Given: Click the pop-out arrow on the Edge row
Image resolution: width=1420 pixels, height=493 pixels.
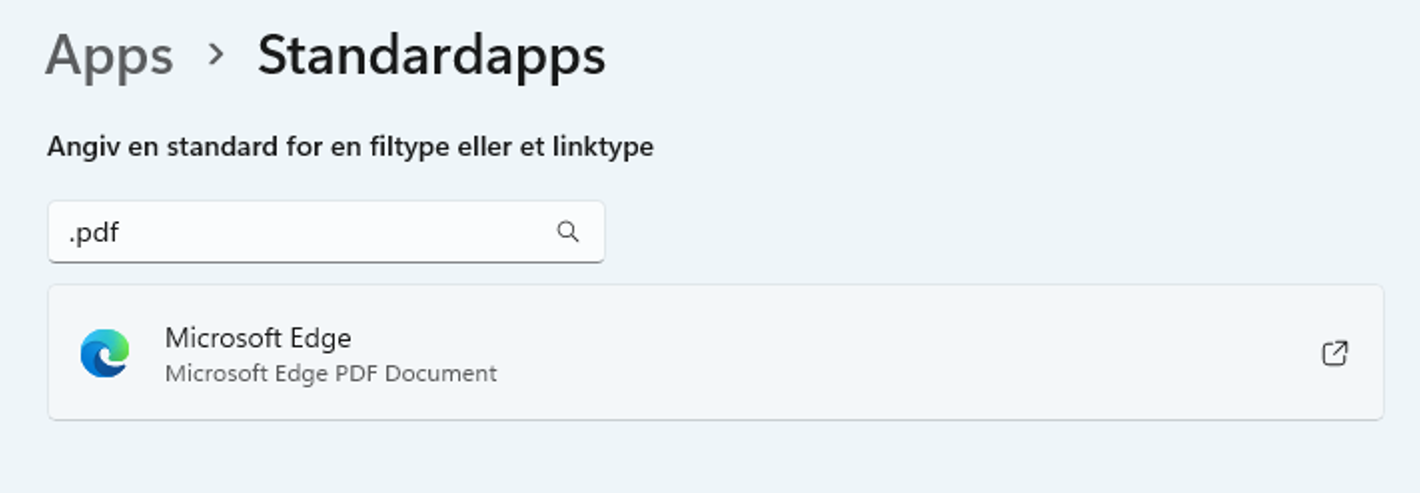Looking at the screenshot, I should (1335, 353).
